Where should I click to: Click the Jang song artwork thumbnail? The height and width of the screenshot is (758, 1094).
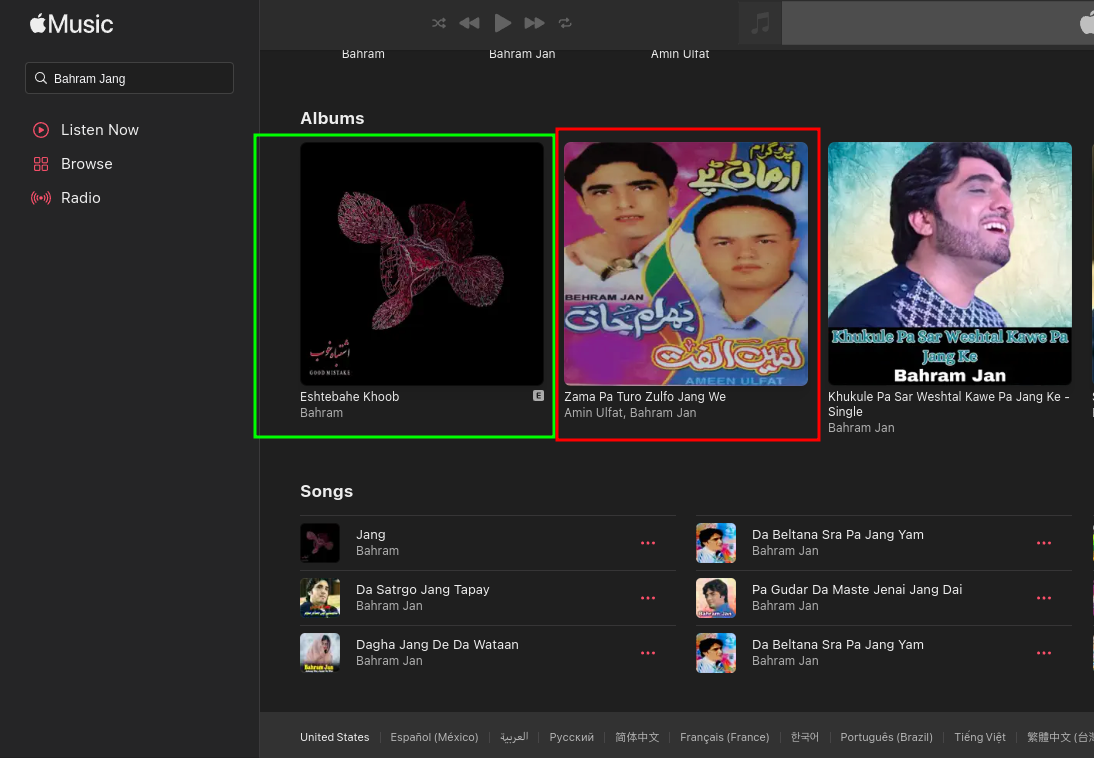coord(320,543)
